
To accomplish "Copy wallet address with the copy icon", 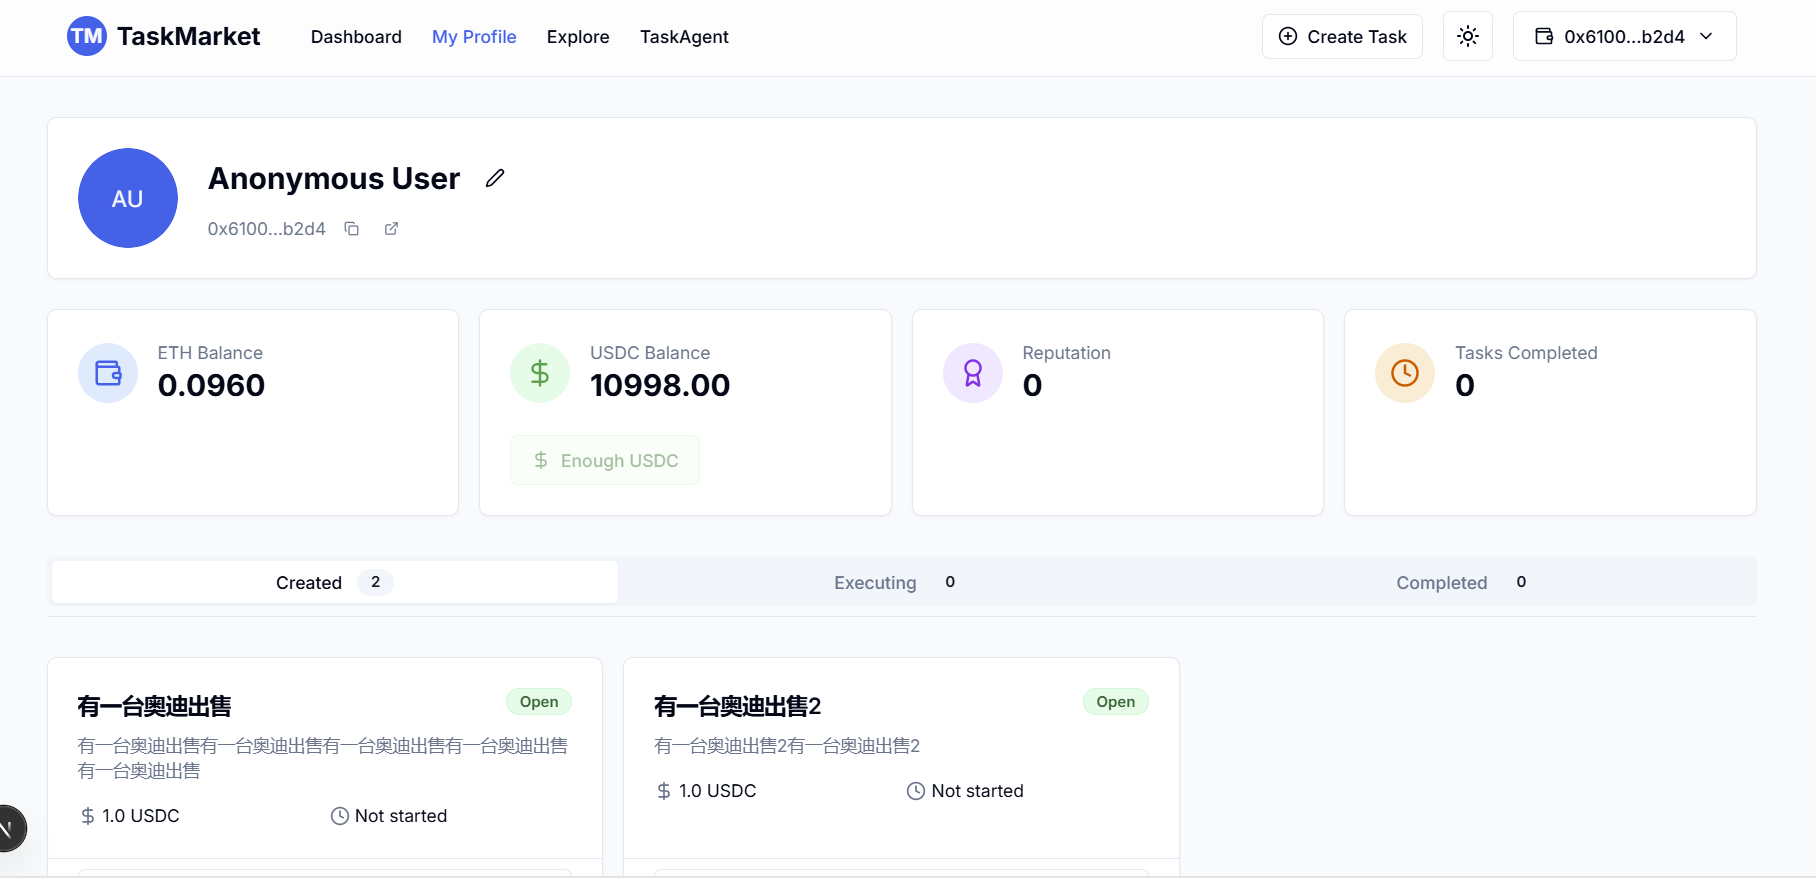I will pyautogui.click(x=352, y=229).
